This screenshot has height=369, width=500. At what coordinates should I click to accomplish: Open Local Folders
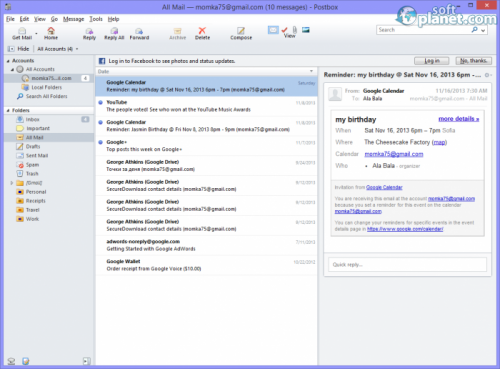[x=46, y=87]
